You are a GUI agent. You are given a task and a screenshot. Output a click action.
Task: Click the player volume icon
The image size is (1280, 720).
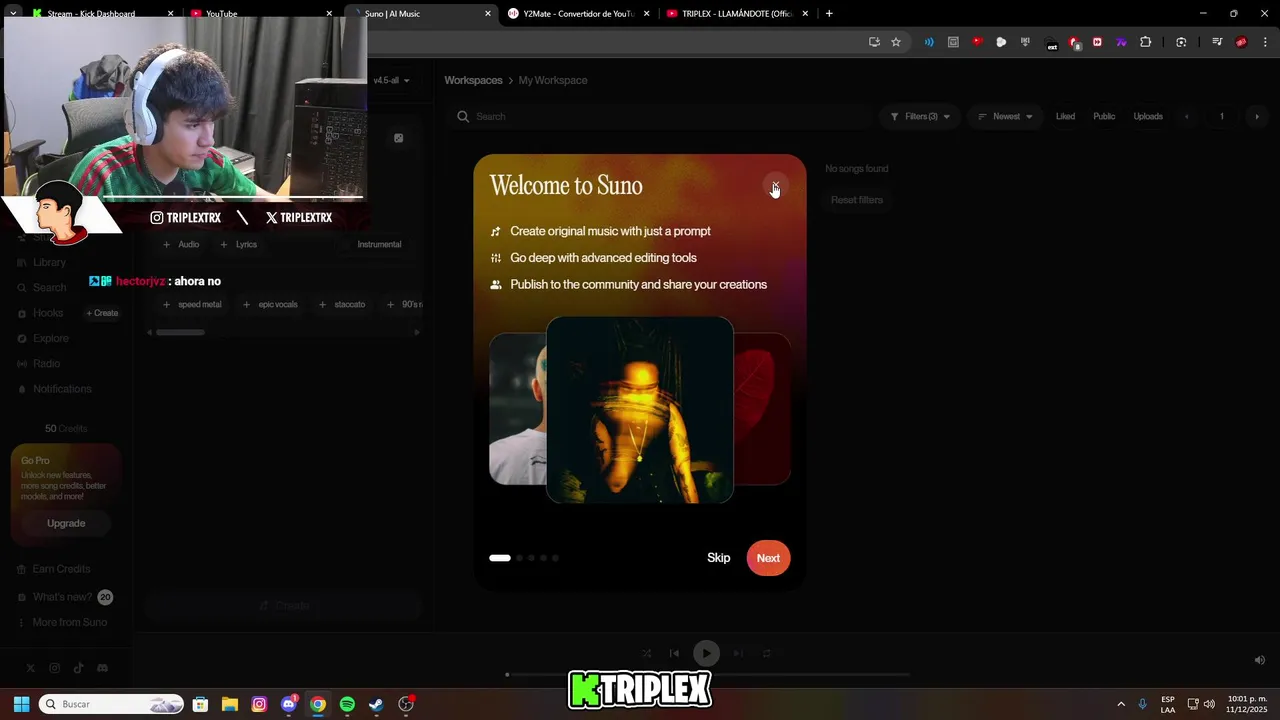(1259, 660)
